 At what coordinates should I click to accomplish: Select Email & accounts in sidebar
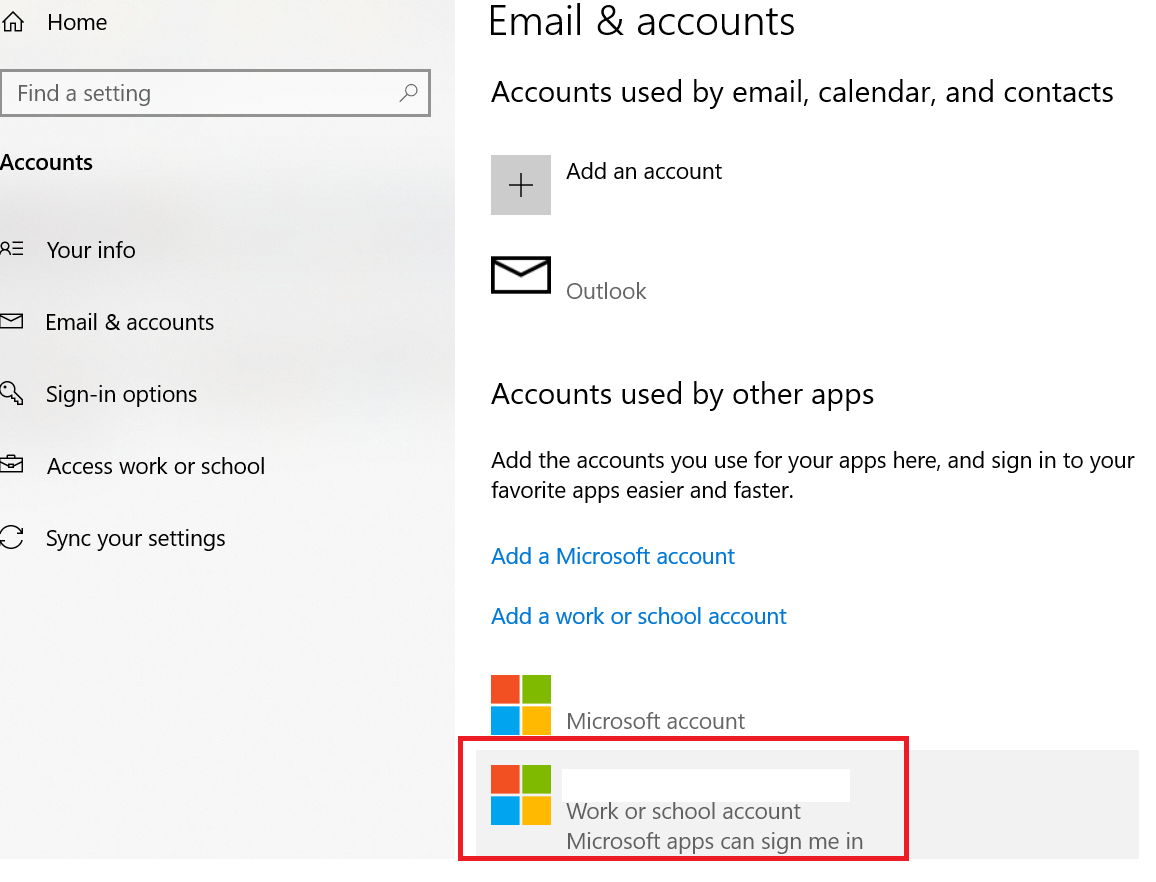130,322
